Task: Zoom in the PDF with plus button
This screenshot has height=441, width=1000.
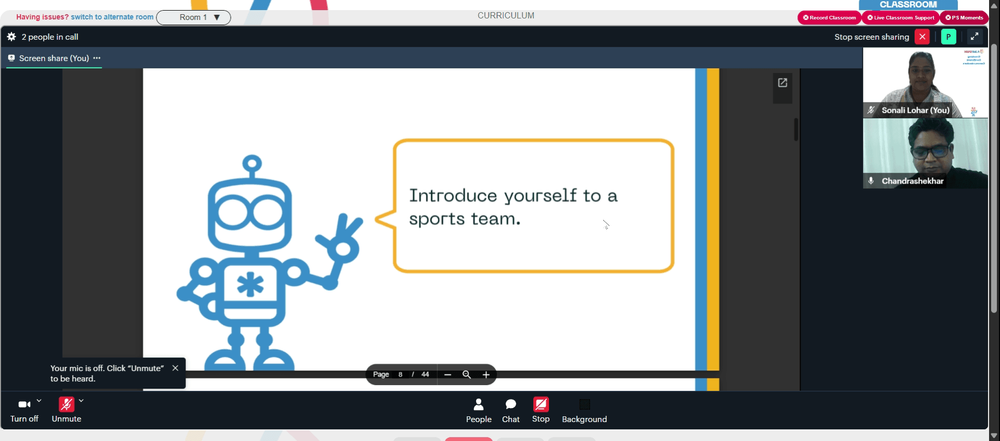Action: tap(486, 375)
